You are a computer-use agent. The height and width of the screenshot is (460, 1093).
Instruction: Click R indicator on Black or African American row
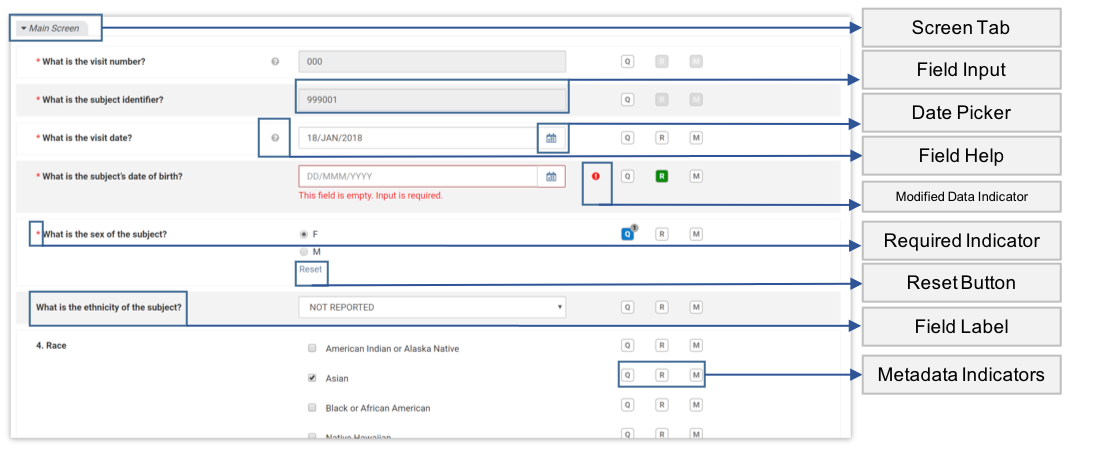coord(662,405)
